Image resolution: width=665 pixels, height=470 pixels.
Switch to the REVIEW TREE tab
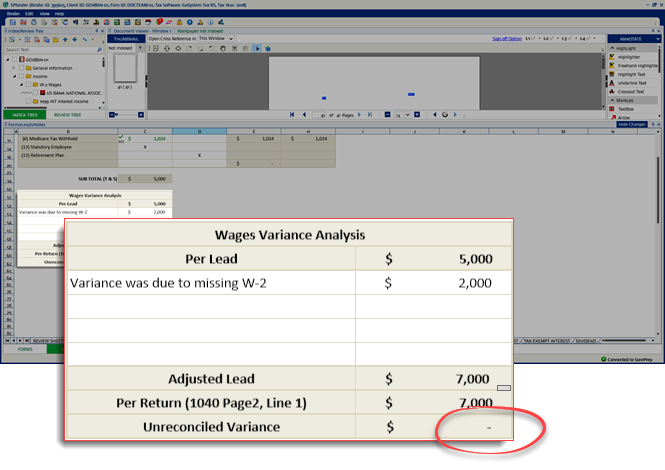[67, 115]
